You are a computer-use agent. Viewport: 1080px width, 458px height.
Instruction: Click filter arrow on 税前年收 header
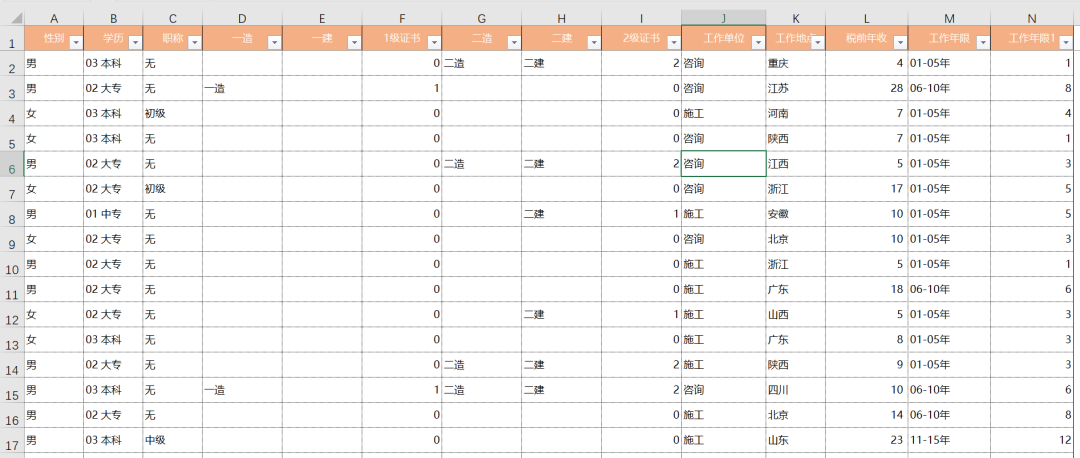899,42
